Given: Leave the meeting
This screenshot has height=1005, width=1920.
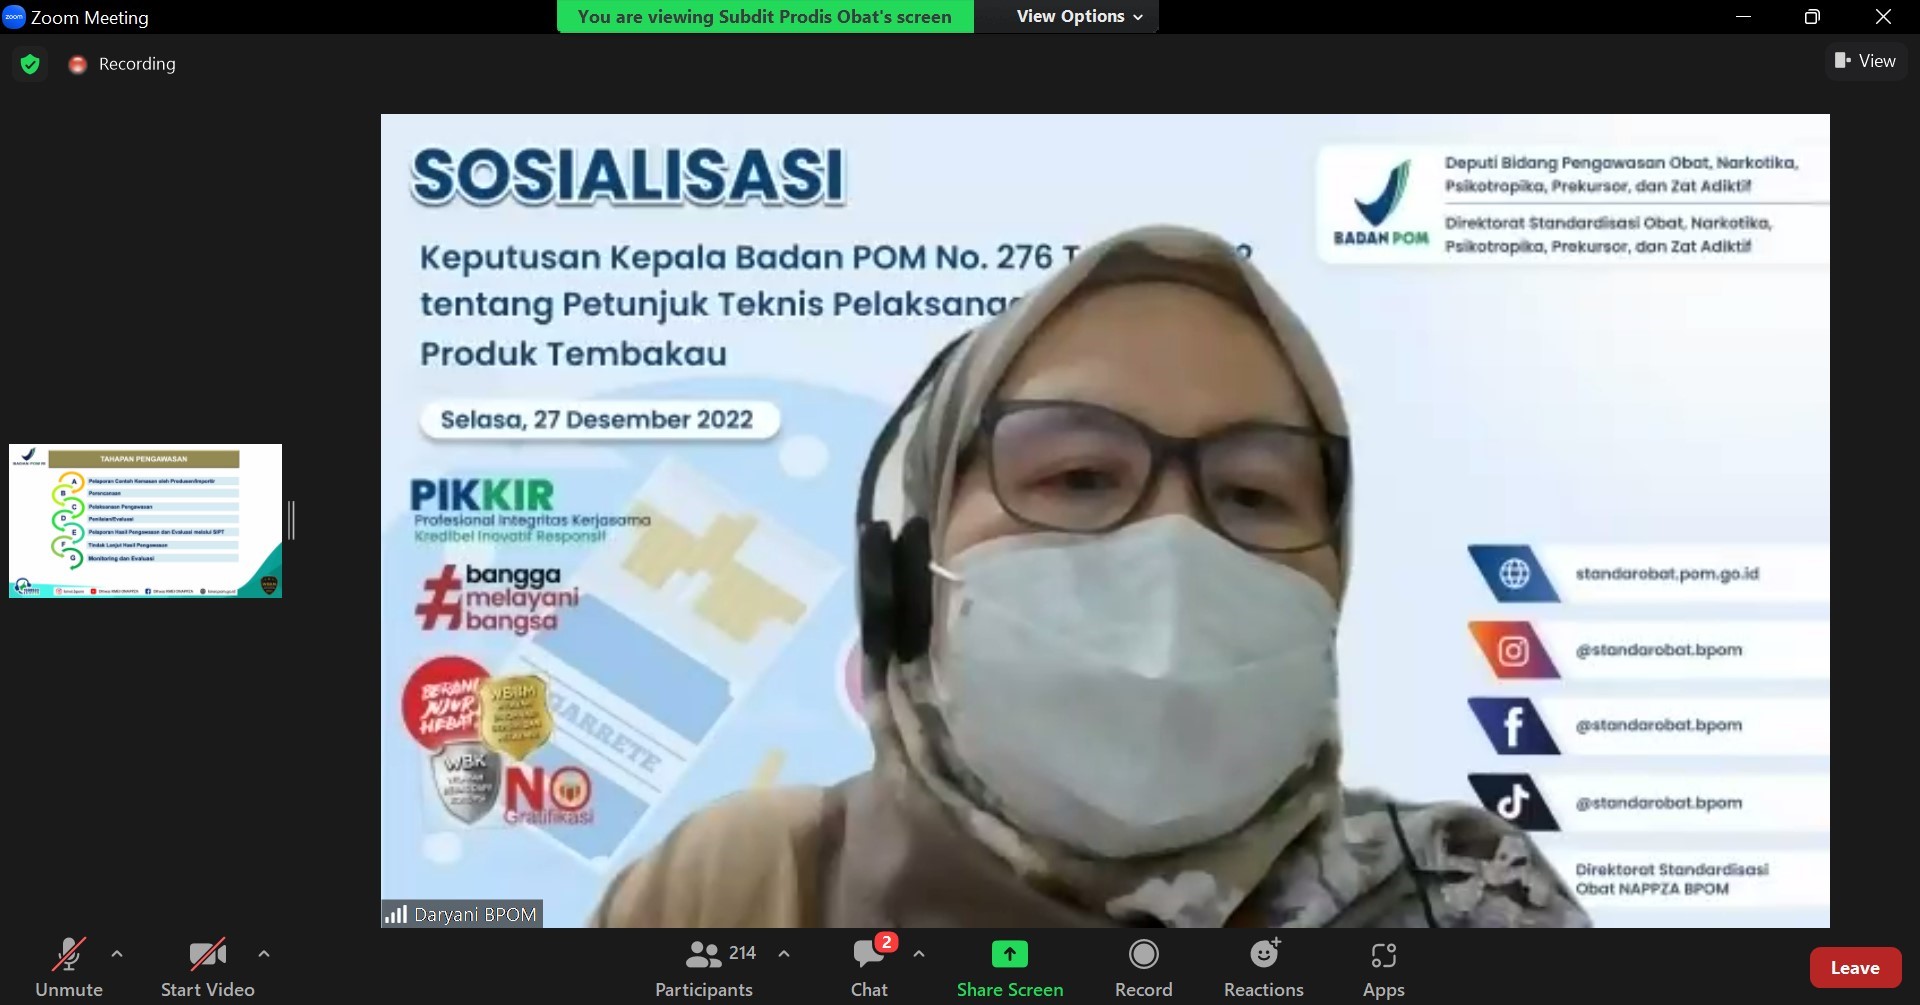Looking at the screenshot, I should click(x=1855, y=967).
